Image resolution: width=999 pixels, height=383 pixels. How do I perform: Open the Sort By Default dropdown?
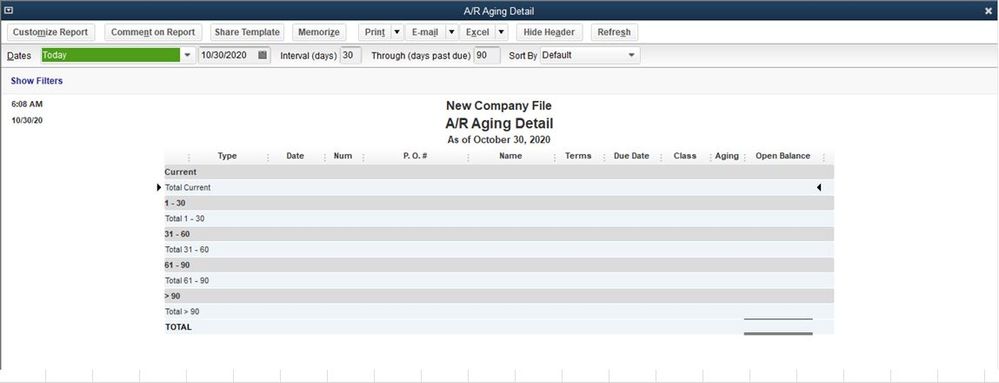coord(590,55)
